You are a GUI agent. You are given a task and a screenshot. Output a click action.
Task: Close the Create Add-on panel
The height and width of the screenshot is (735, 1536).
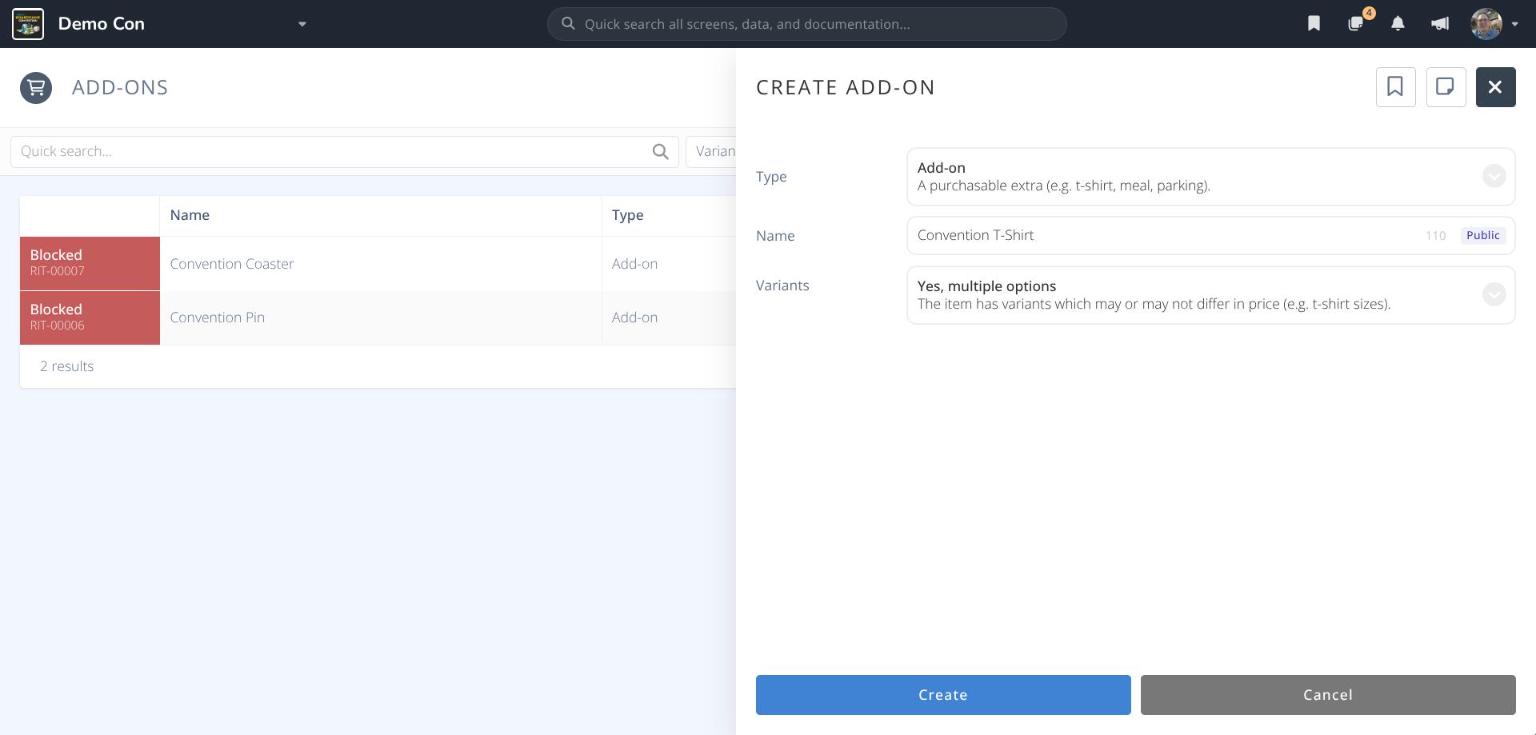point(1495,87)
